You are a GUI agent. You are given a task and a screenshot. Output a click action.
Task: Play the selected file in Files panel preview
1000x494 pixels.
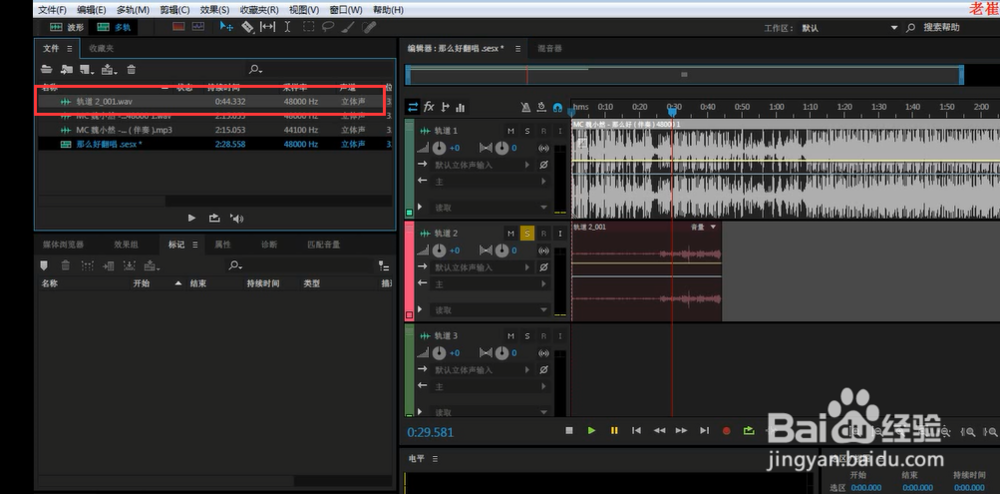pos(192,218)
